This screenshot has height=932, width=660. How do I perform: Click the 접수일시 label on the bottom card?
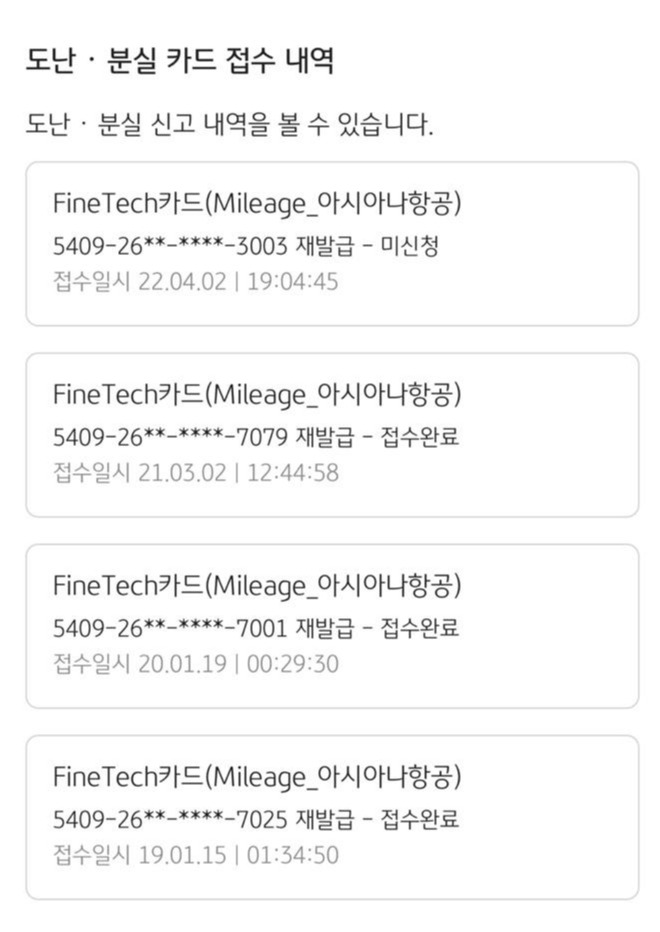pyautogui.click(x=88, y=855)
